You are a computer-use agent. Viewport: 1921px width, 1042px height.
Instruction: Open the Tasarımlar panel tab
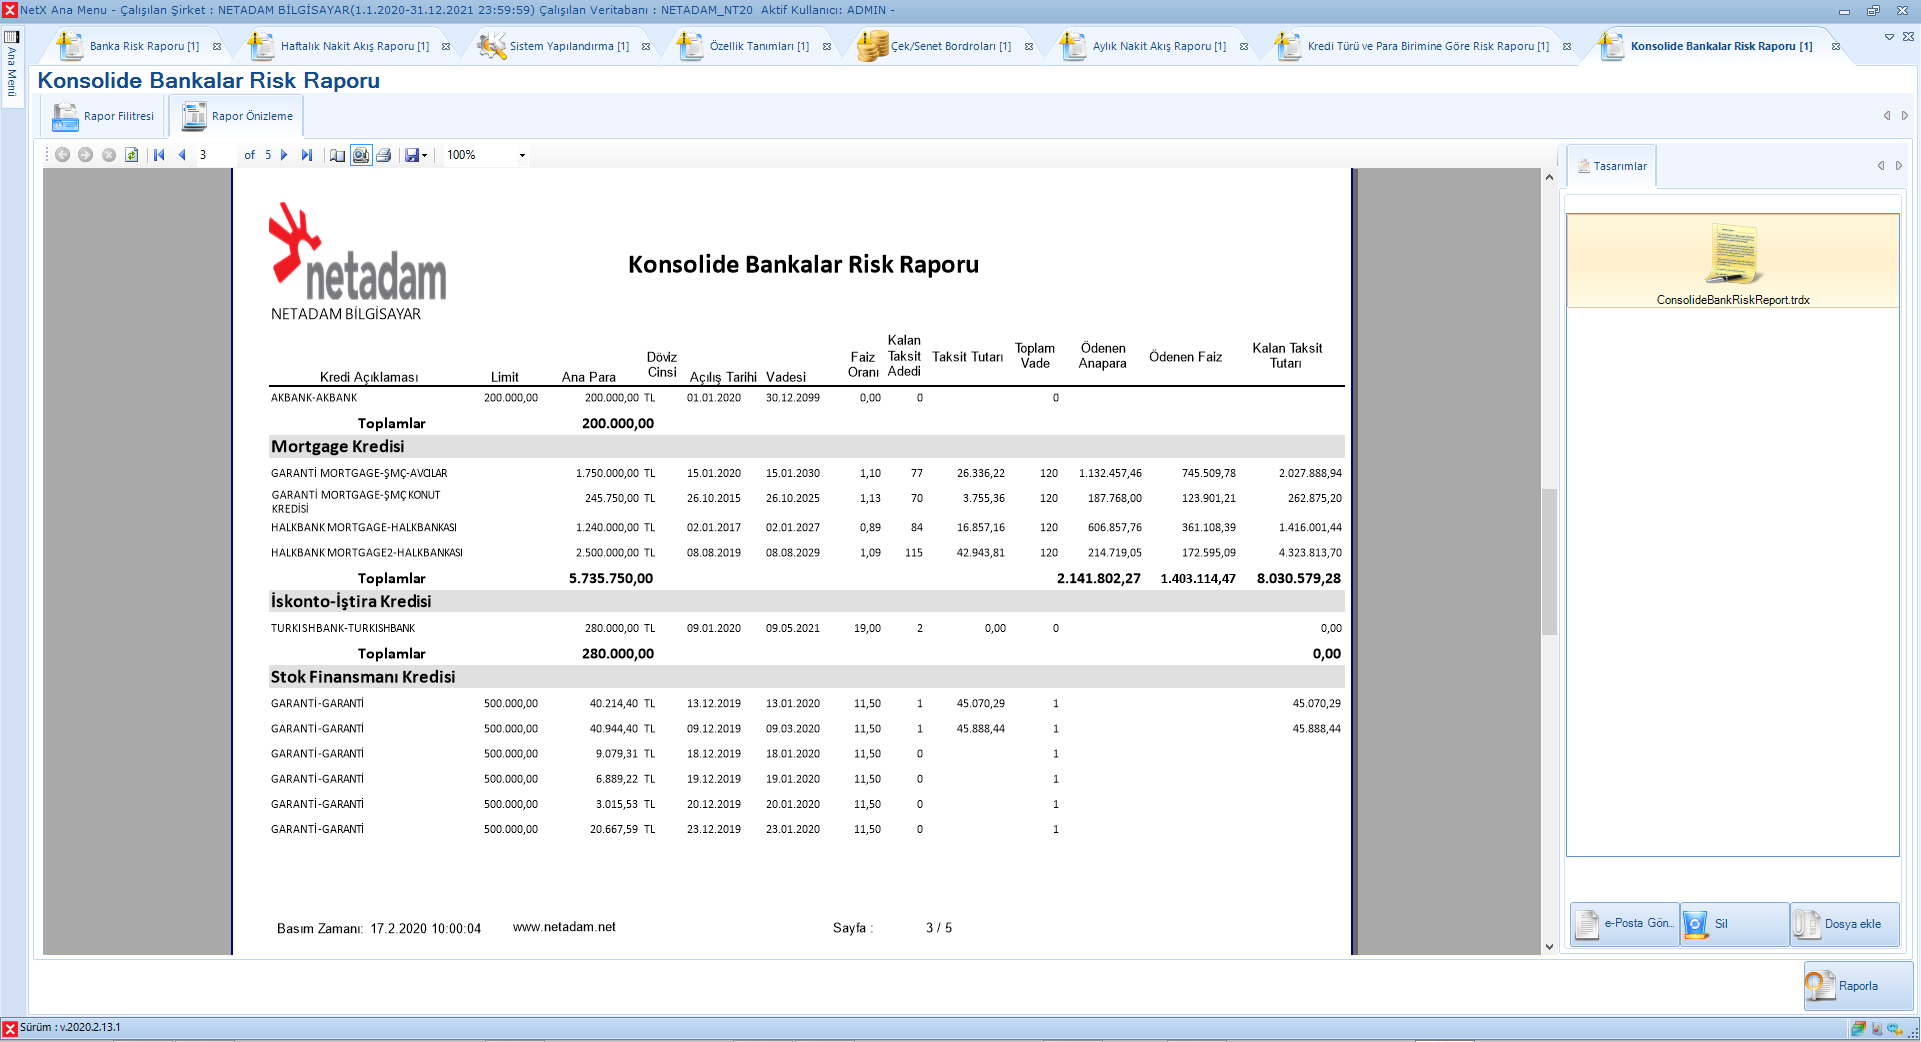point(1612,166)
